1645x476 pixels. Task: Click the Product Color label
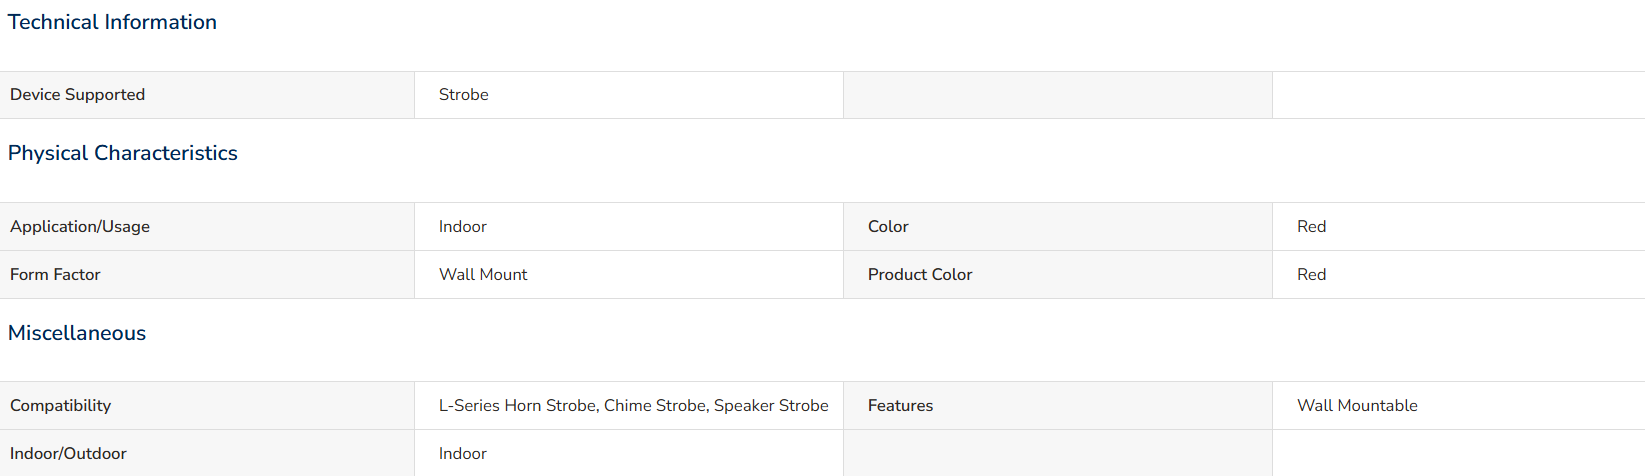pos(920,275)
